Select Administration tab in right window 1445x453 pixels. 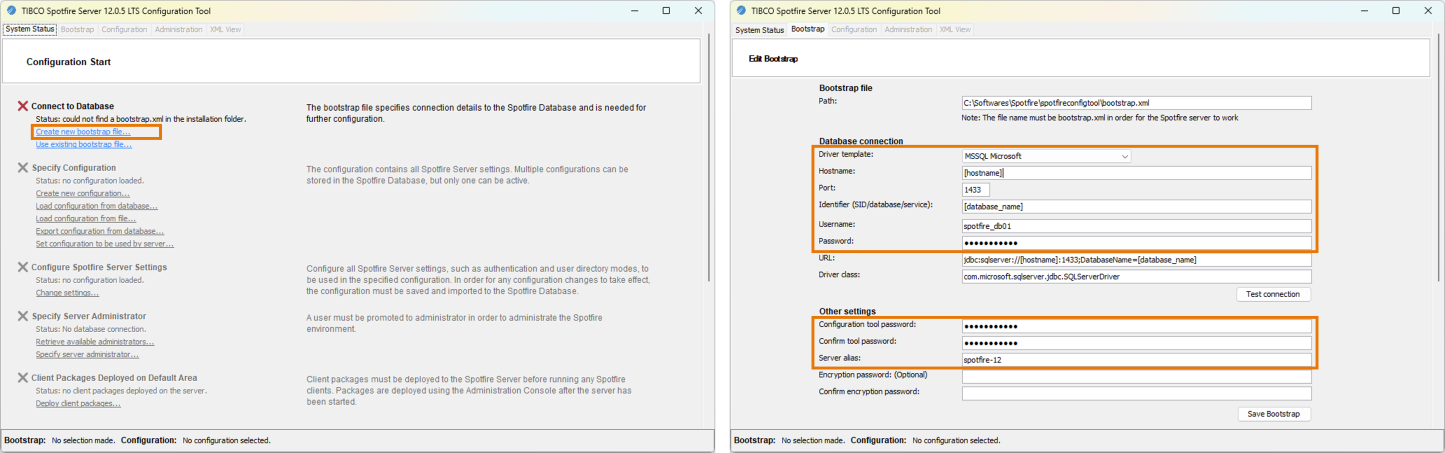tap(908, 29)
